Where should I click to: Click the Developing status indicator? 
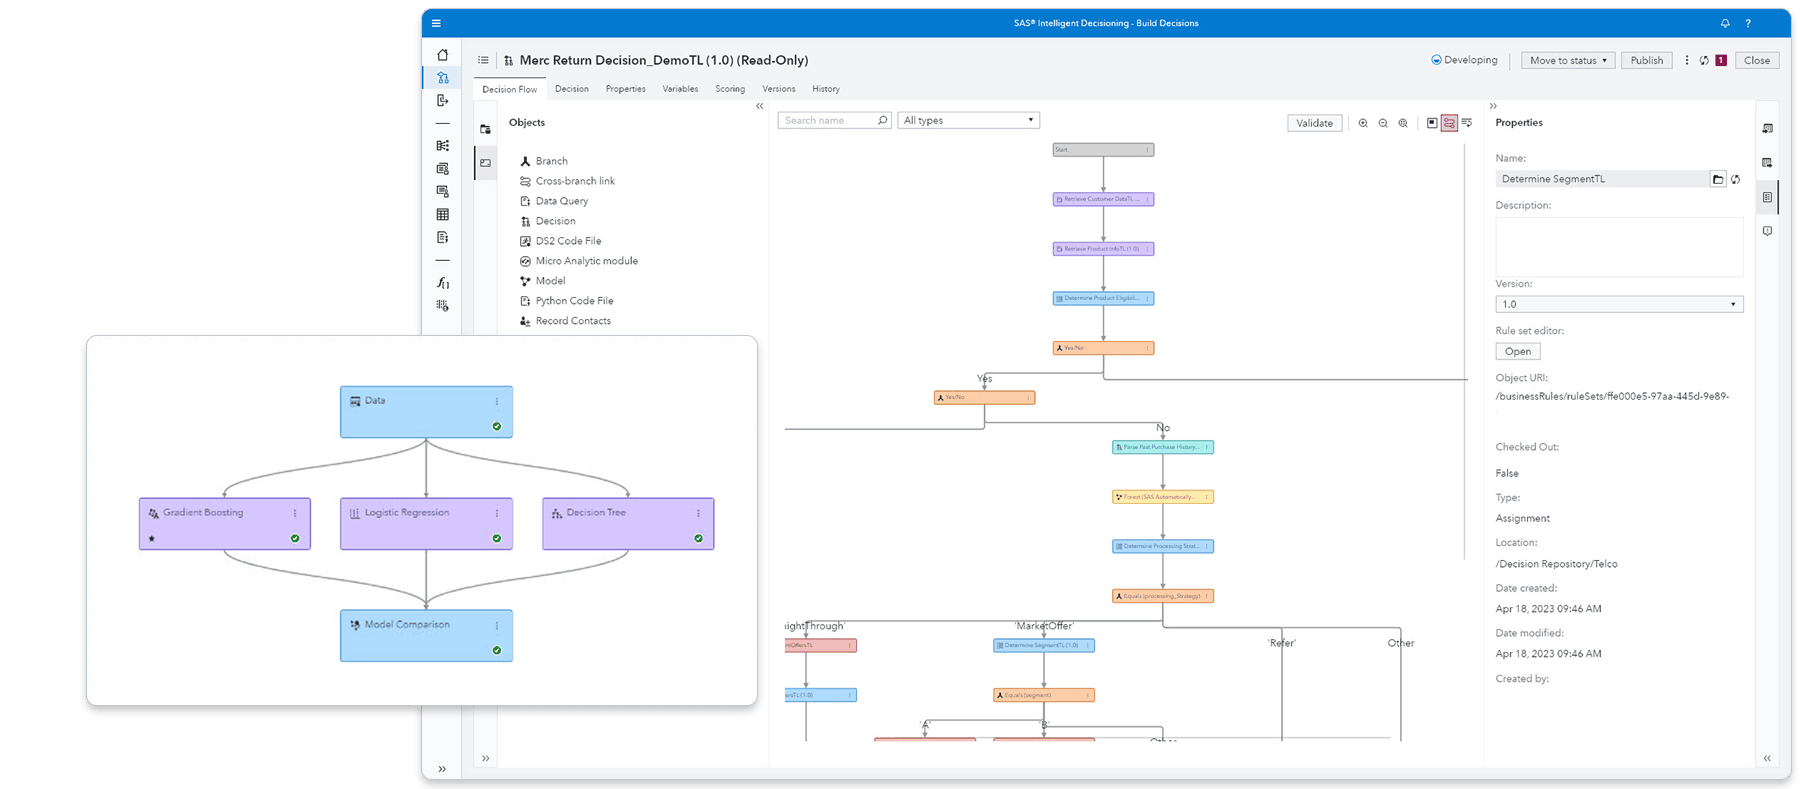click(1464, 60)
